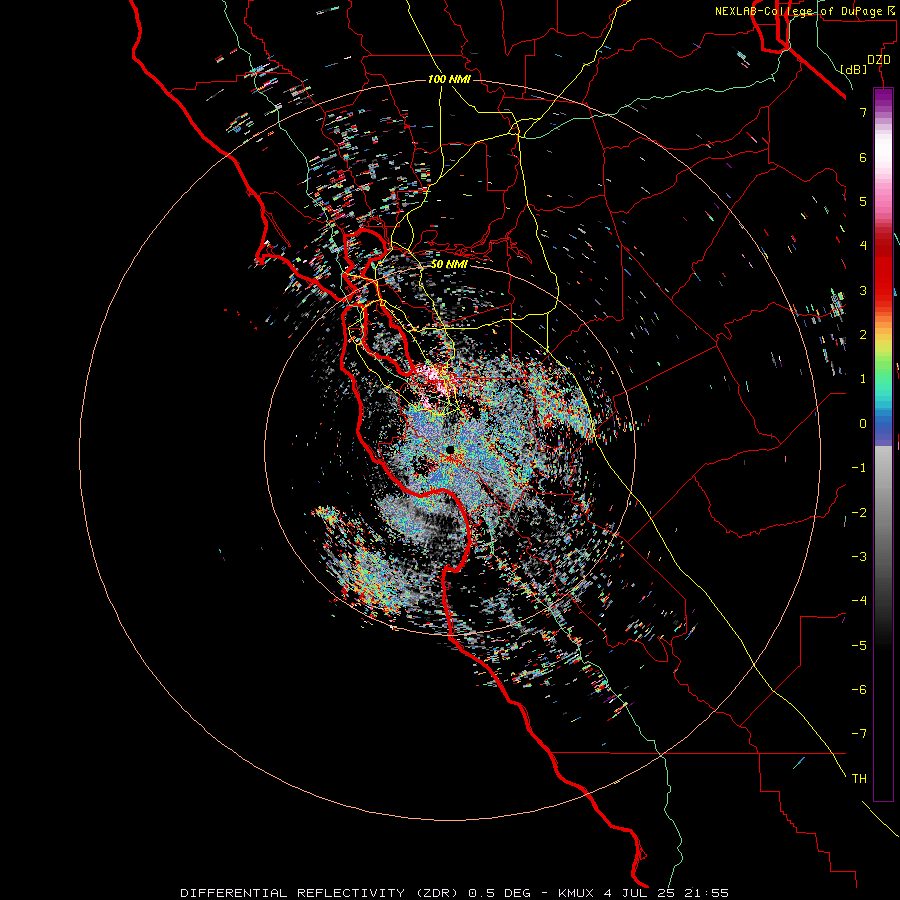Click the black radar site center dot
This screenshot has height=900, width=900.
pos(450,449)
